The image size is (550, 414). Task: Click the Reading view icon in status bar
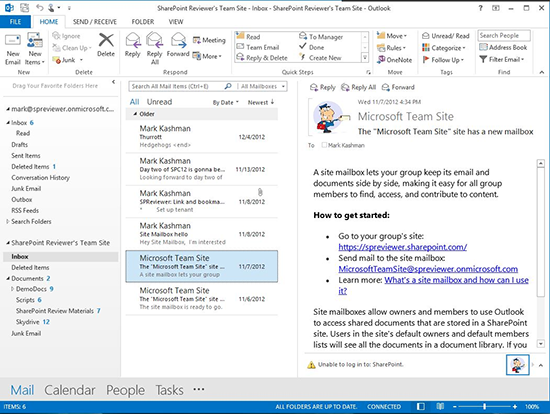[x=440, y=406]
